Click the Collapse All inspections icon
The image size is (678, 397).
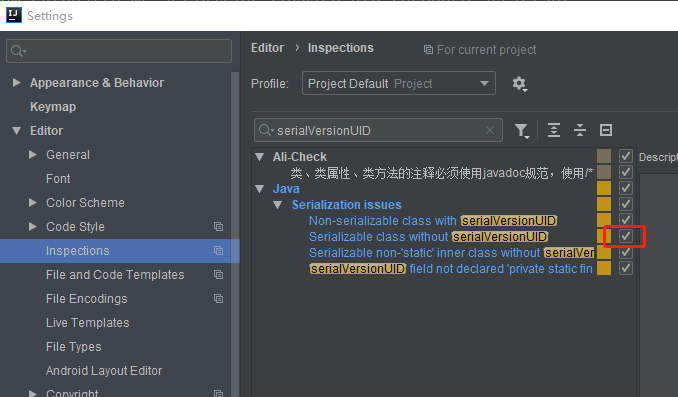580,130
